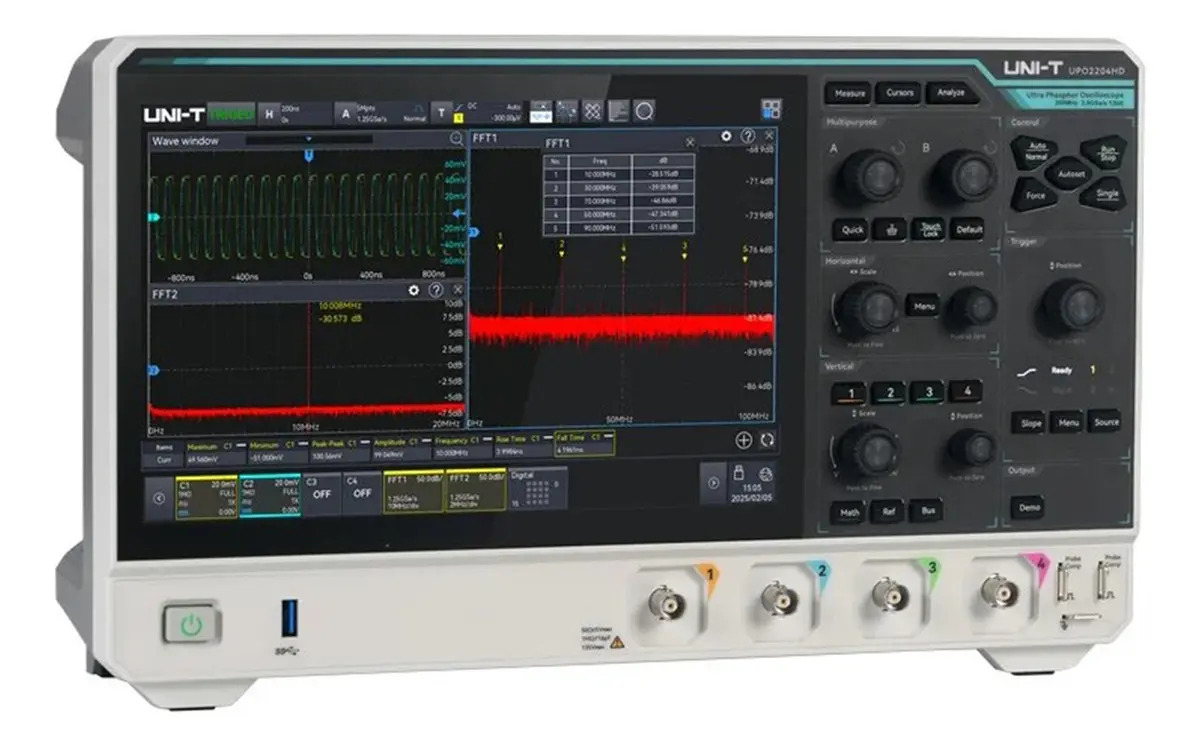Push the Auto Normal button
This screenshot has height=746, width=1200.
1035,151
